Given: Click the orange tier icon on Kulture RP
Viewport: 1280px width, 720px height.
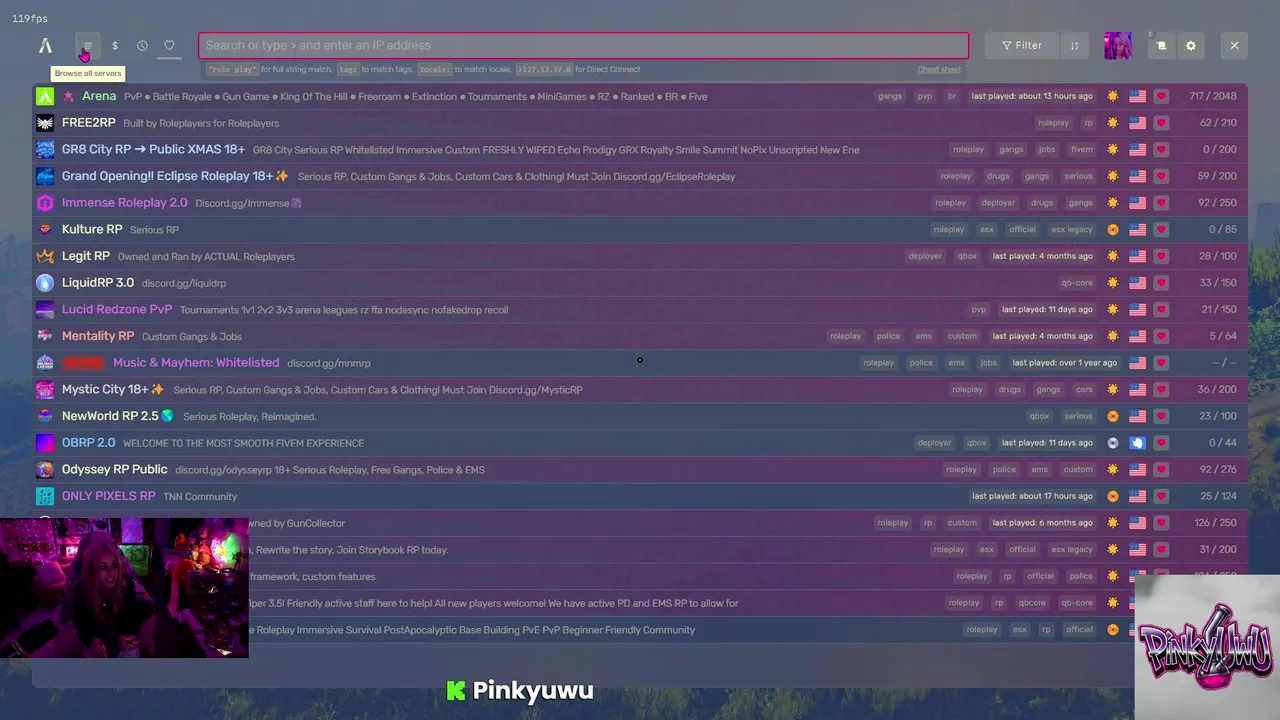Looking at the screenshot, I should [x=1113, y=229].
